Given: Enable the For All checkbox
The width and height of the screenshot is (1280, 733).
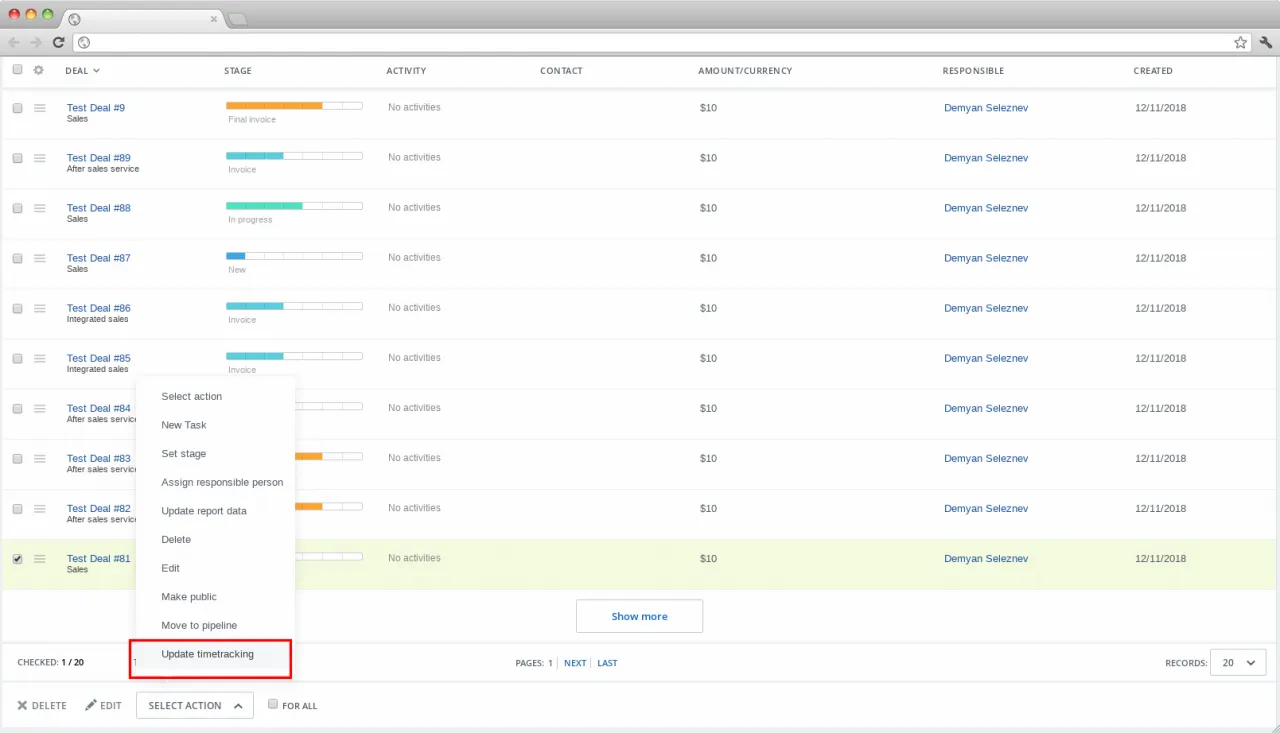Looking at the screenshot, I should point(273,704).
